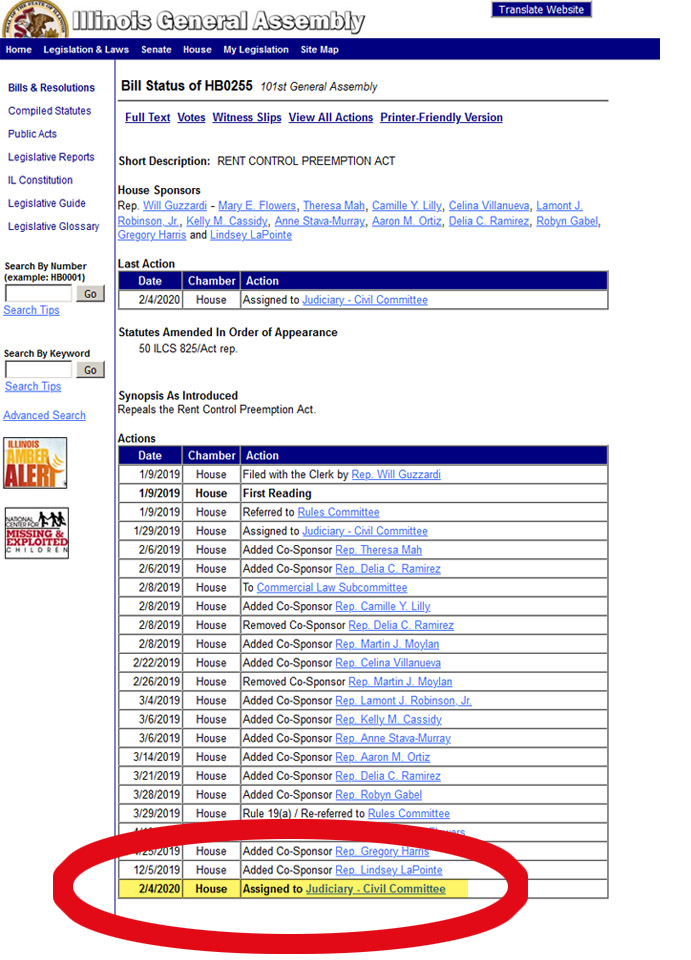Open the Votes link

[192, 118]
